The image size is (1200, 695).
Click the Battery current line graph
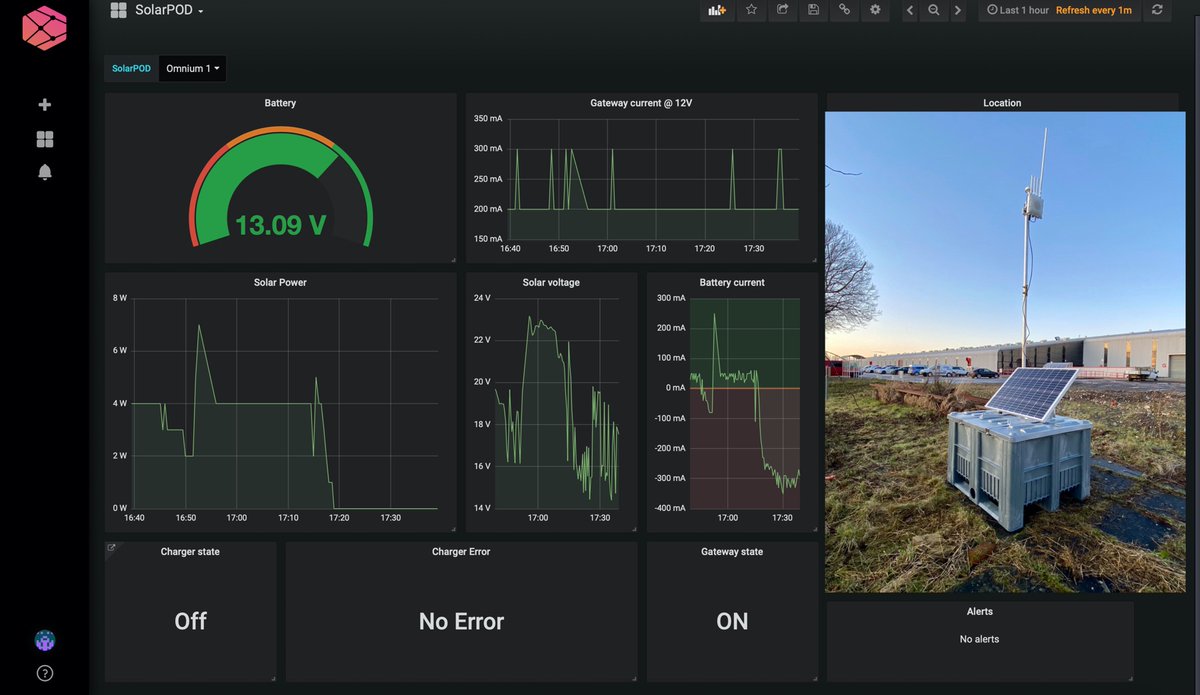click(745, 403)
